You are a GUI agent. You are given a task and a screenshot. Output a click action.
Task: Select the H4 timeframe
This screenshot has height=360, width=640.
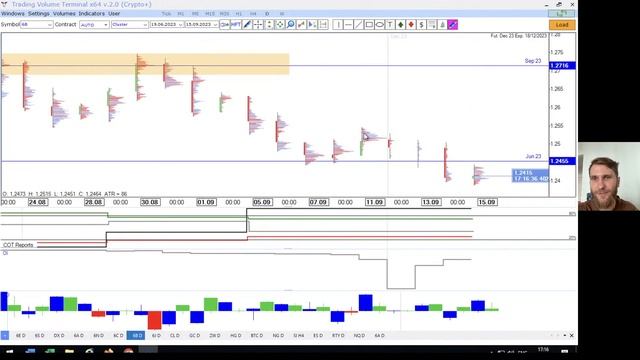pyautogui.click(x=253, y=14)
